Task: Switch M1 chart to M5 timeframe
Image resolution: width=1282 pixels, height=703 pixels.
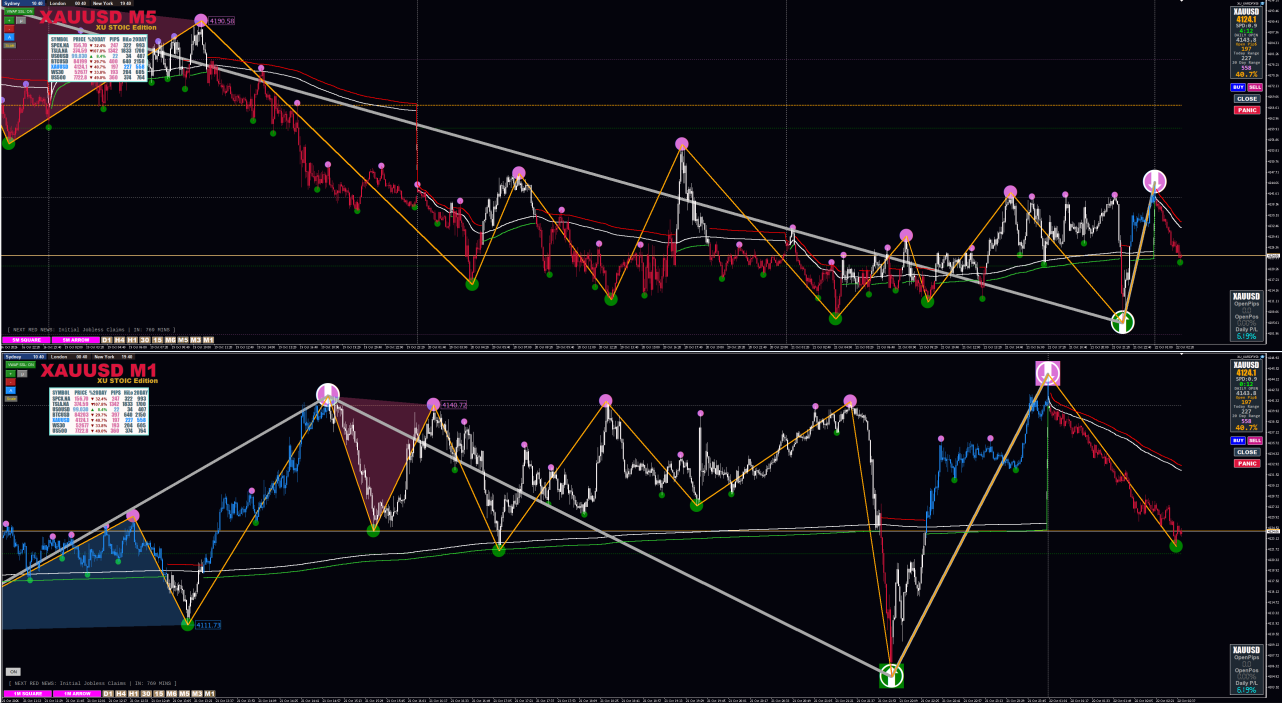Action: click(x=184, y=693)
